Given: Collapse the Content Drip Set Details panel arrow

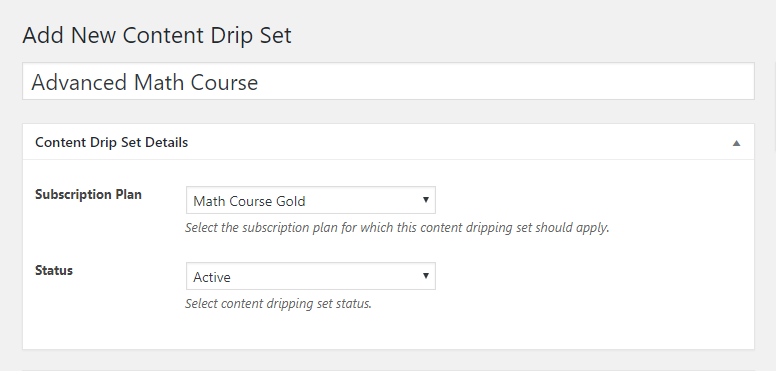Looking at the screenshot, I should [736, 143].
